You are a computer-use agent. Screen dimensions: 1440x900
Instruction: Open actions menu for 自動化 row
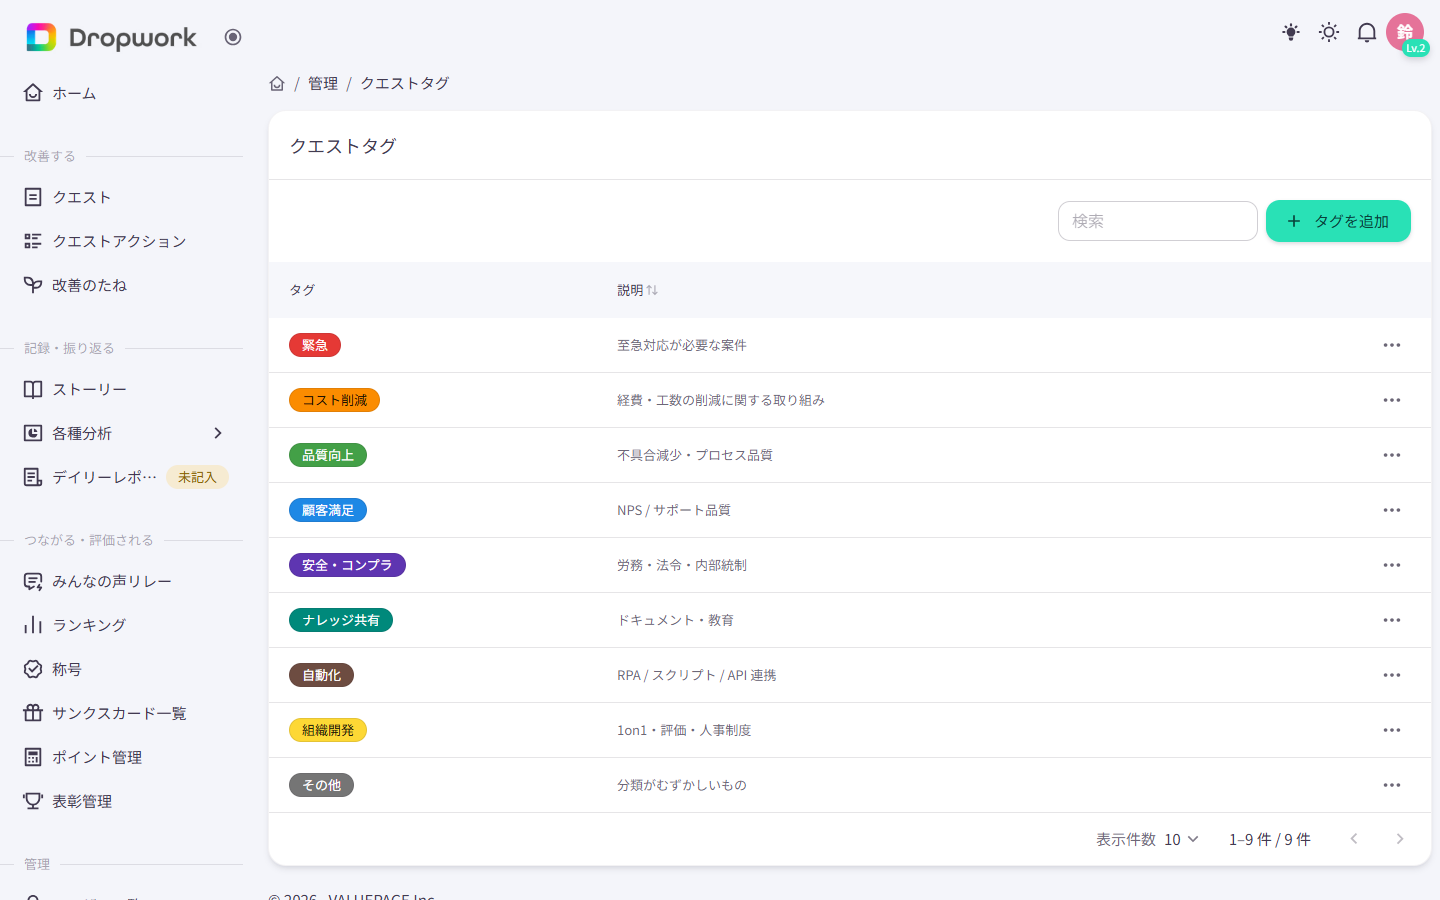(x=1392, y=675)
